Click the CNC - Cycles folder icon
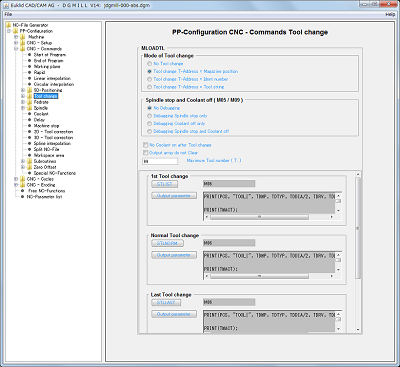Screen dimensions: 400x367 [23, 179]
